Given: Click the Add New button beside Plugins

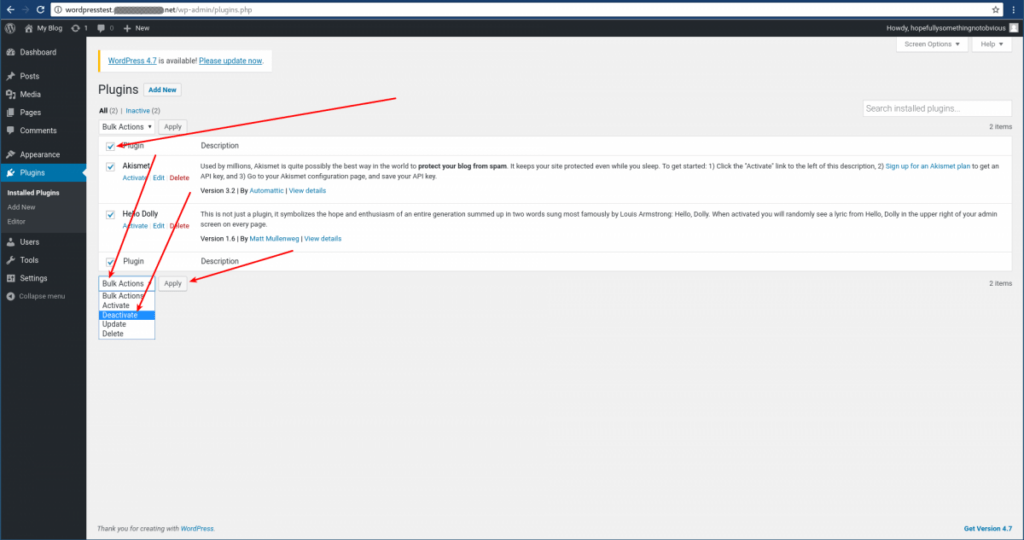Looking at the screenshot, I should click(x=162, y=90).
